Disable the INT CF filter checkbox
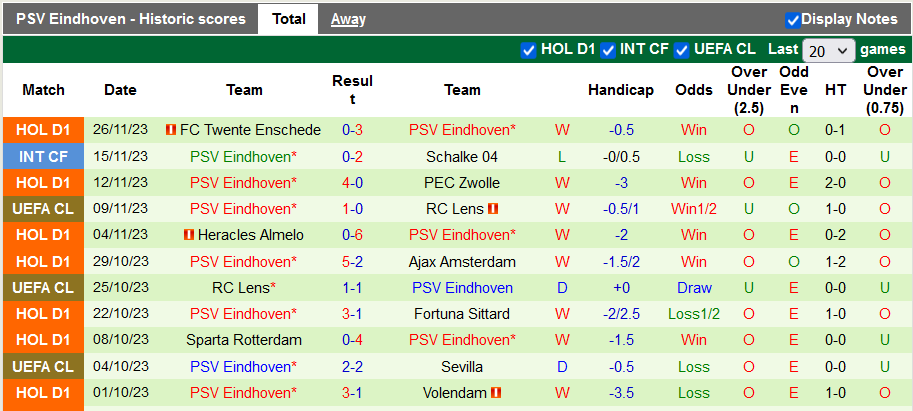The width and height of the screenshot is (913, 411). point(607,49)
